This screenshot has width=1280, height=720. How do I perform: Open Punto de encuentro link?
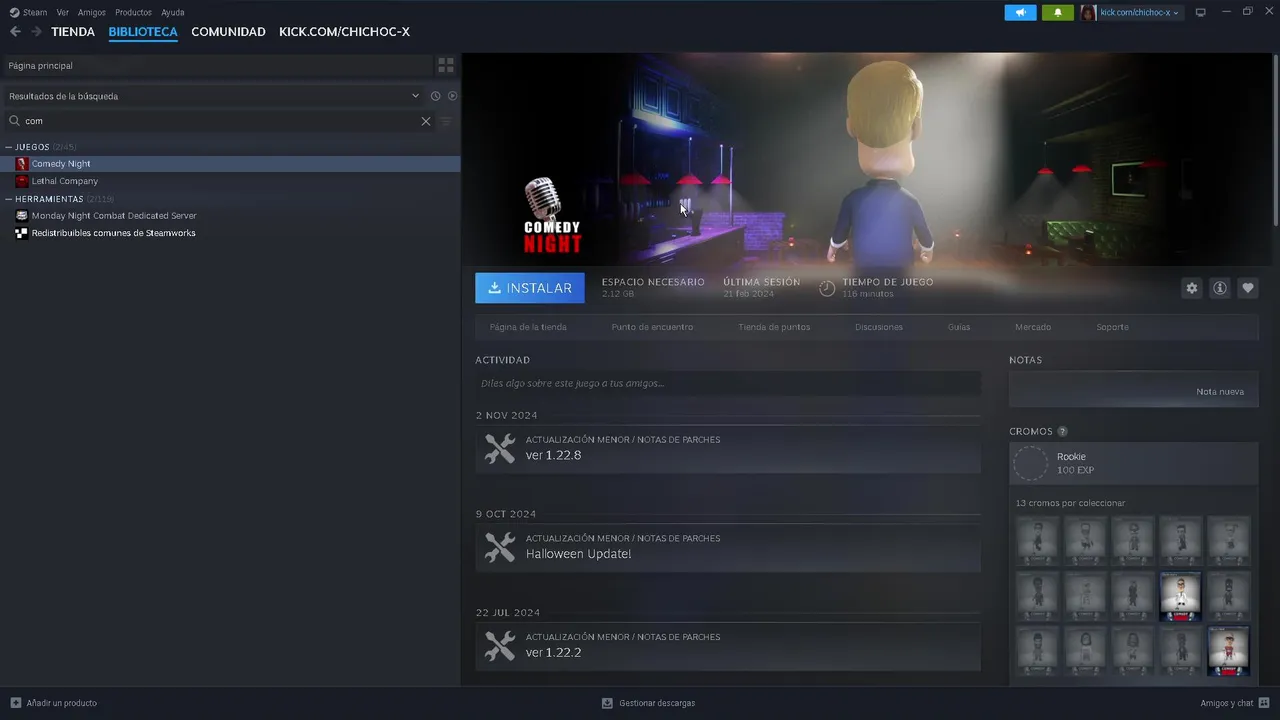(x=652, y=327)
